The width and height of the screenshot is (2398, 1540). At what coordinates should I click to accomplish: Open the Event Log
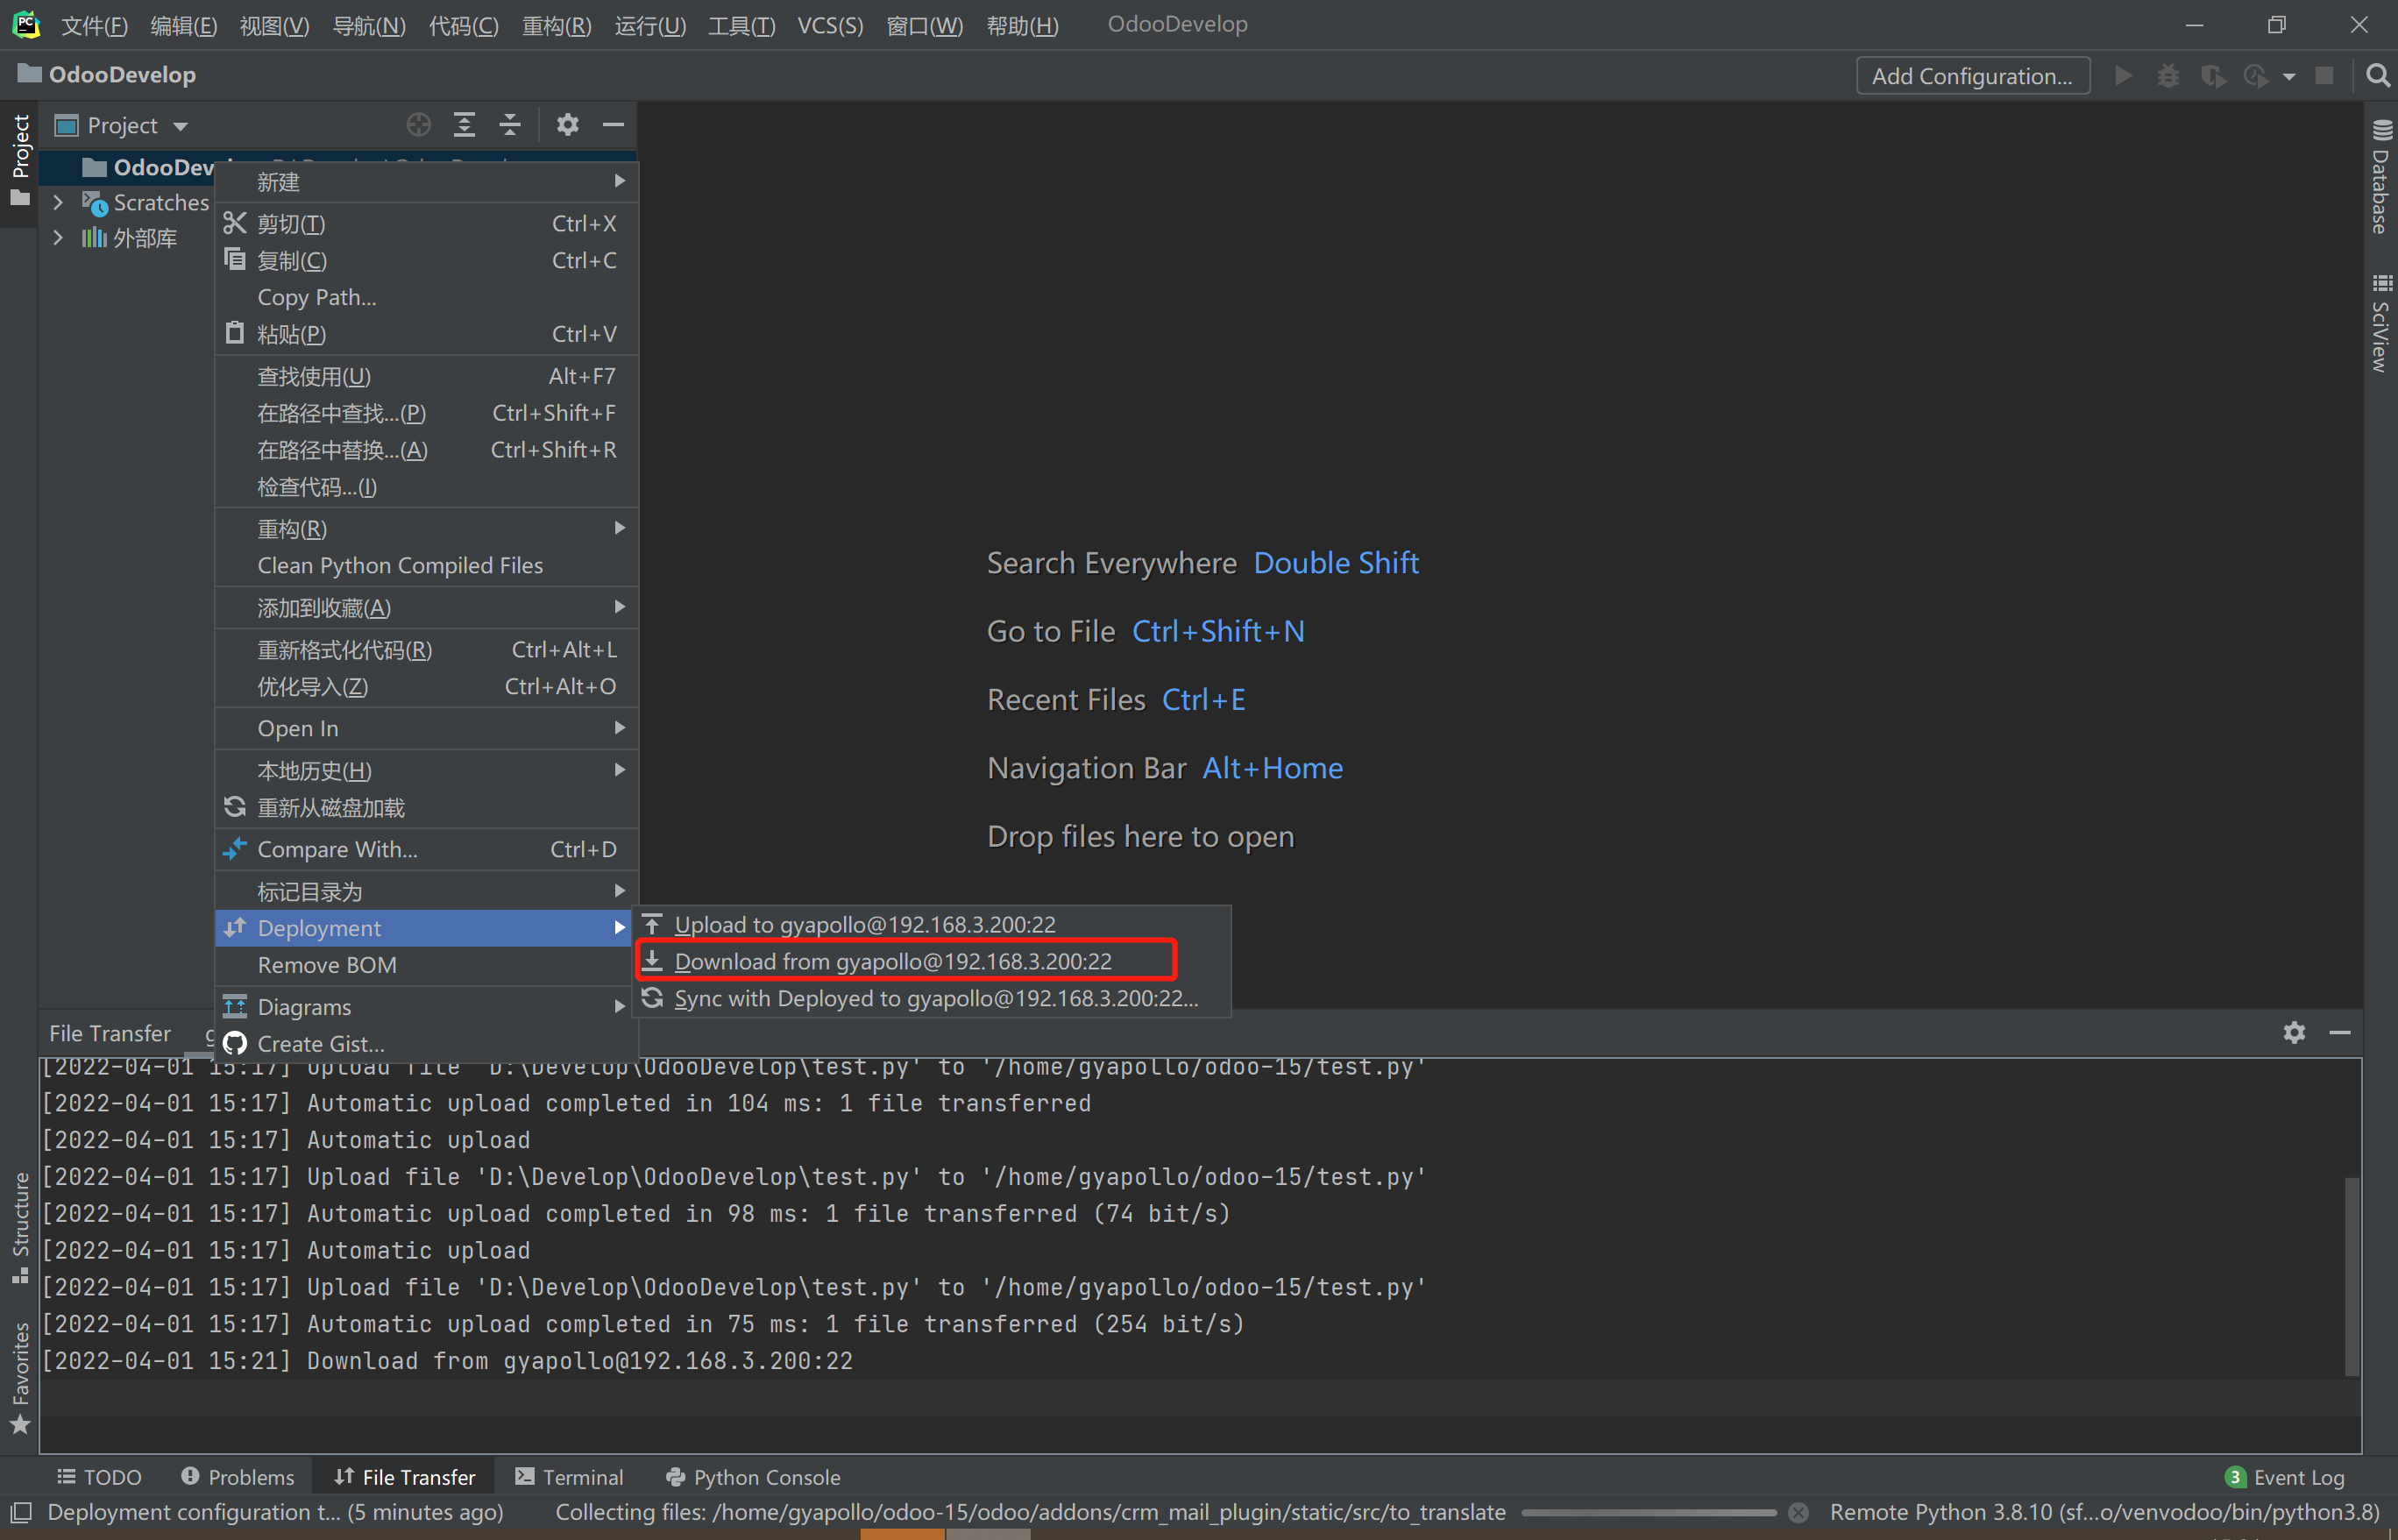[x=2284, y=1477]
